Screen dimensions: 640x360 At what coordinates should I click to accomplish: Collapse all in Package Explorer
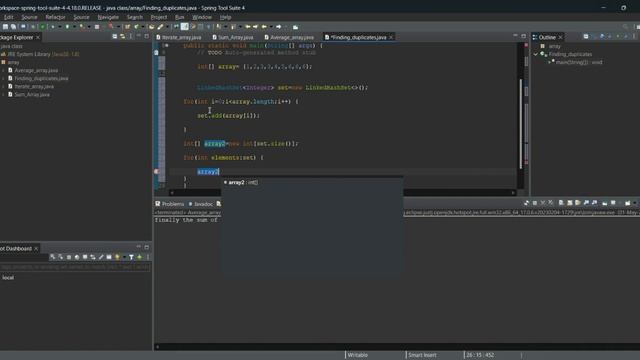coord(115,37)
